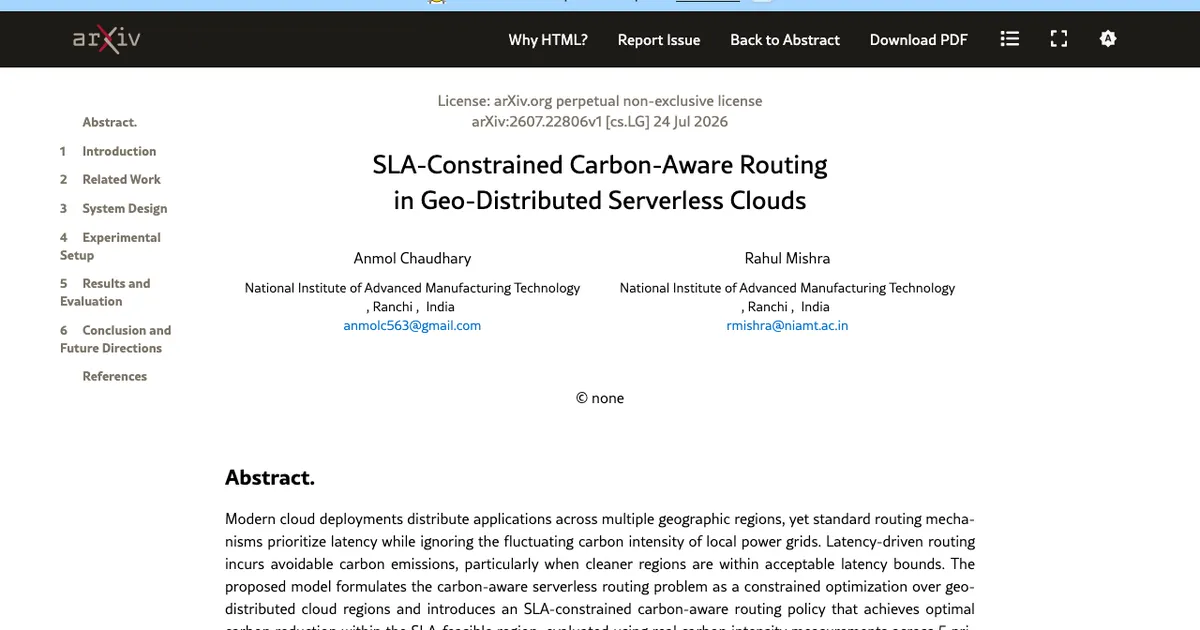Open the theme color mode toggle icon
This screenshot has width=1200, height=630.
1107,39
